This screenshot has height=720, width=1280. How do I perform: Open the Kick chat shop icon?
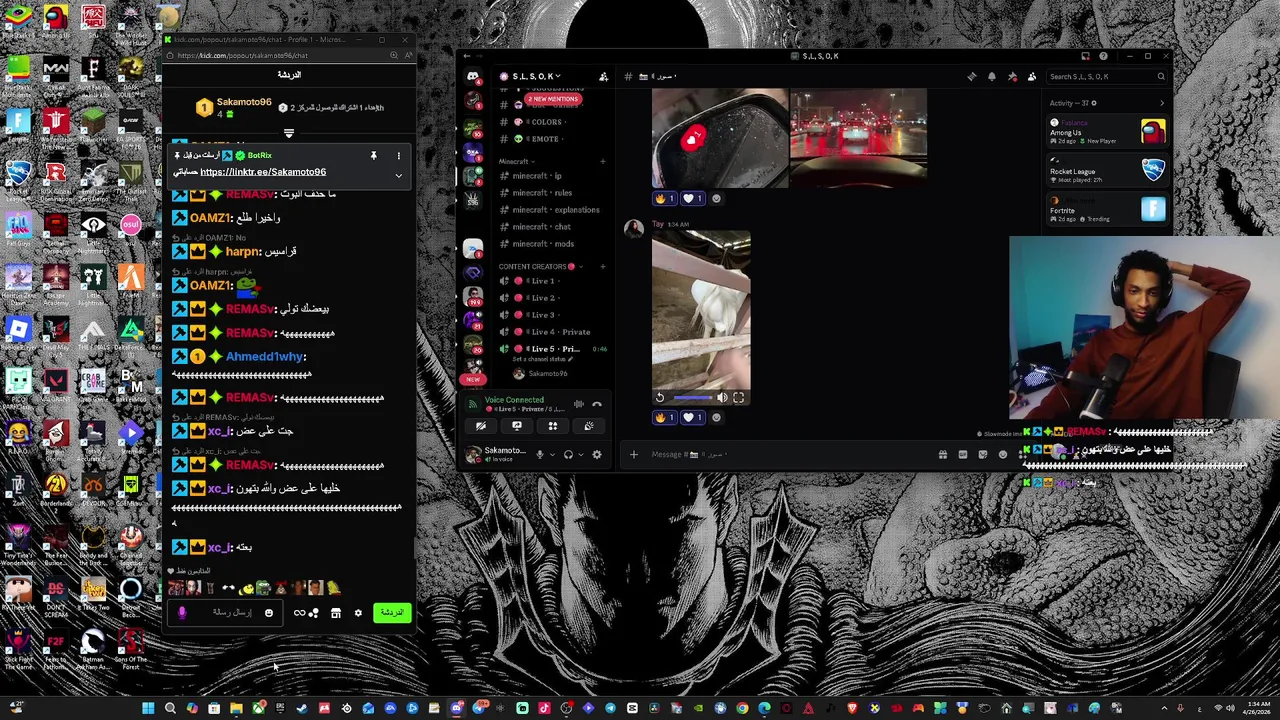pos(336,613)
